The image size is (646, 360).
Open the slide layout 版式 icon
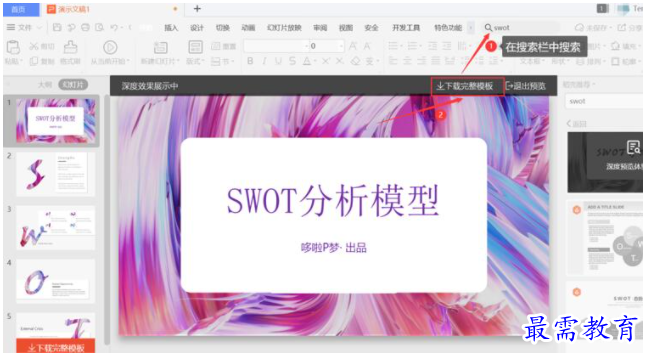click(195, 47)
